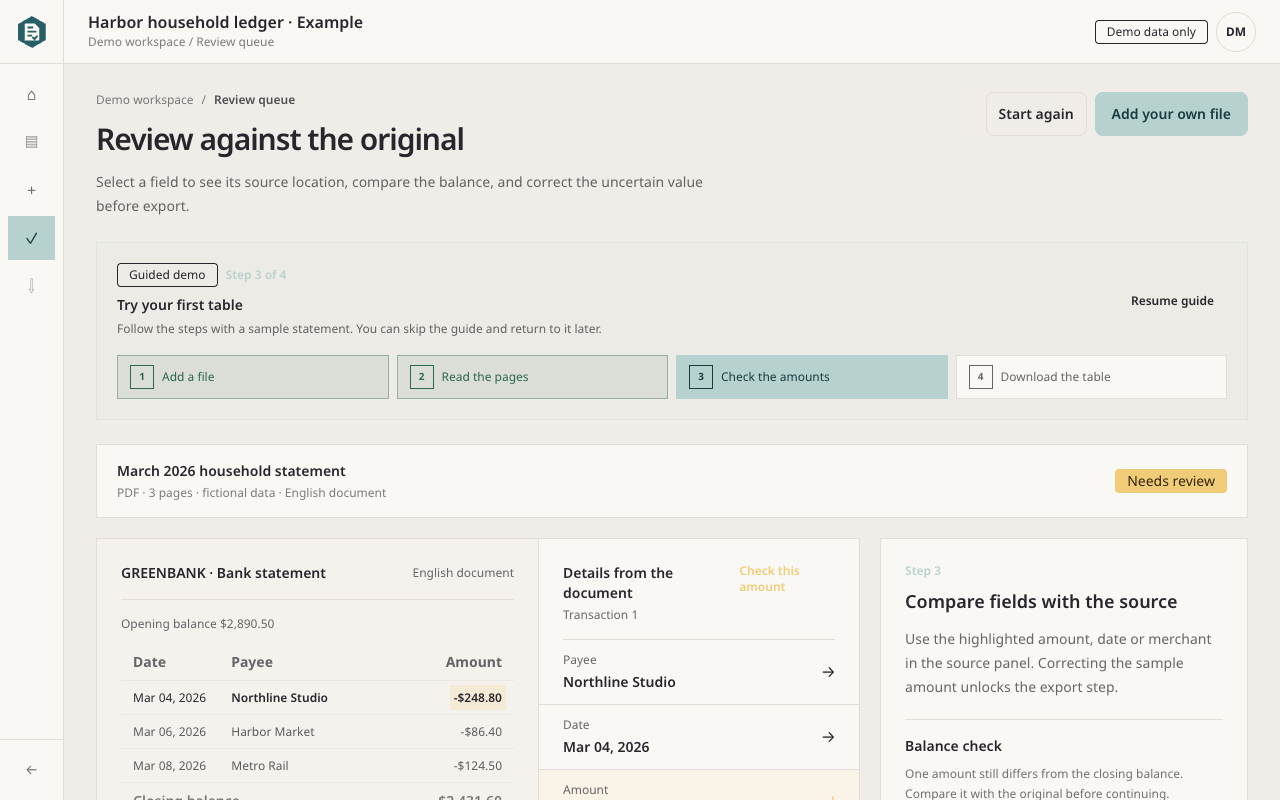Open Demo workspace breadcrumb link
Screen dimensions: 1280x800
(x=145, y=100)
